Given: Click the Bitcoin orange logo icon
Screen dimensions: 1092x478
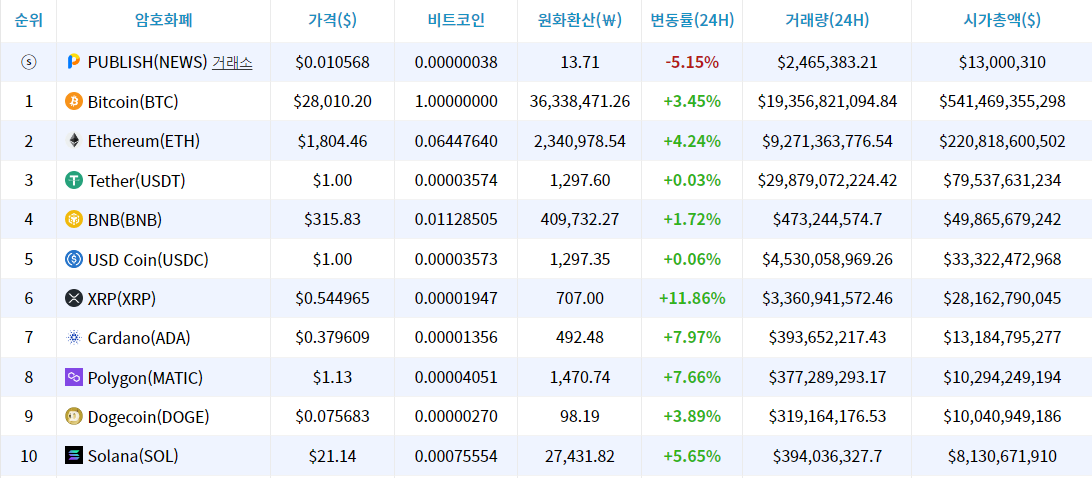Looking at the screenshot, I should pyautogui.click(x=73, y=102).
